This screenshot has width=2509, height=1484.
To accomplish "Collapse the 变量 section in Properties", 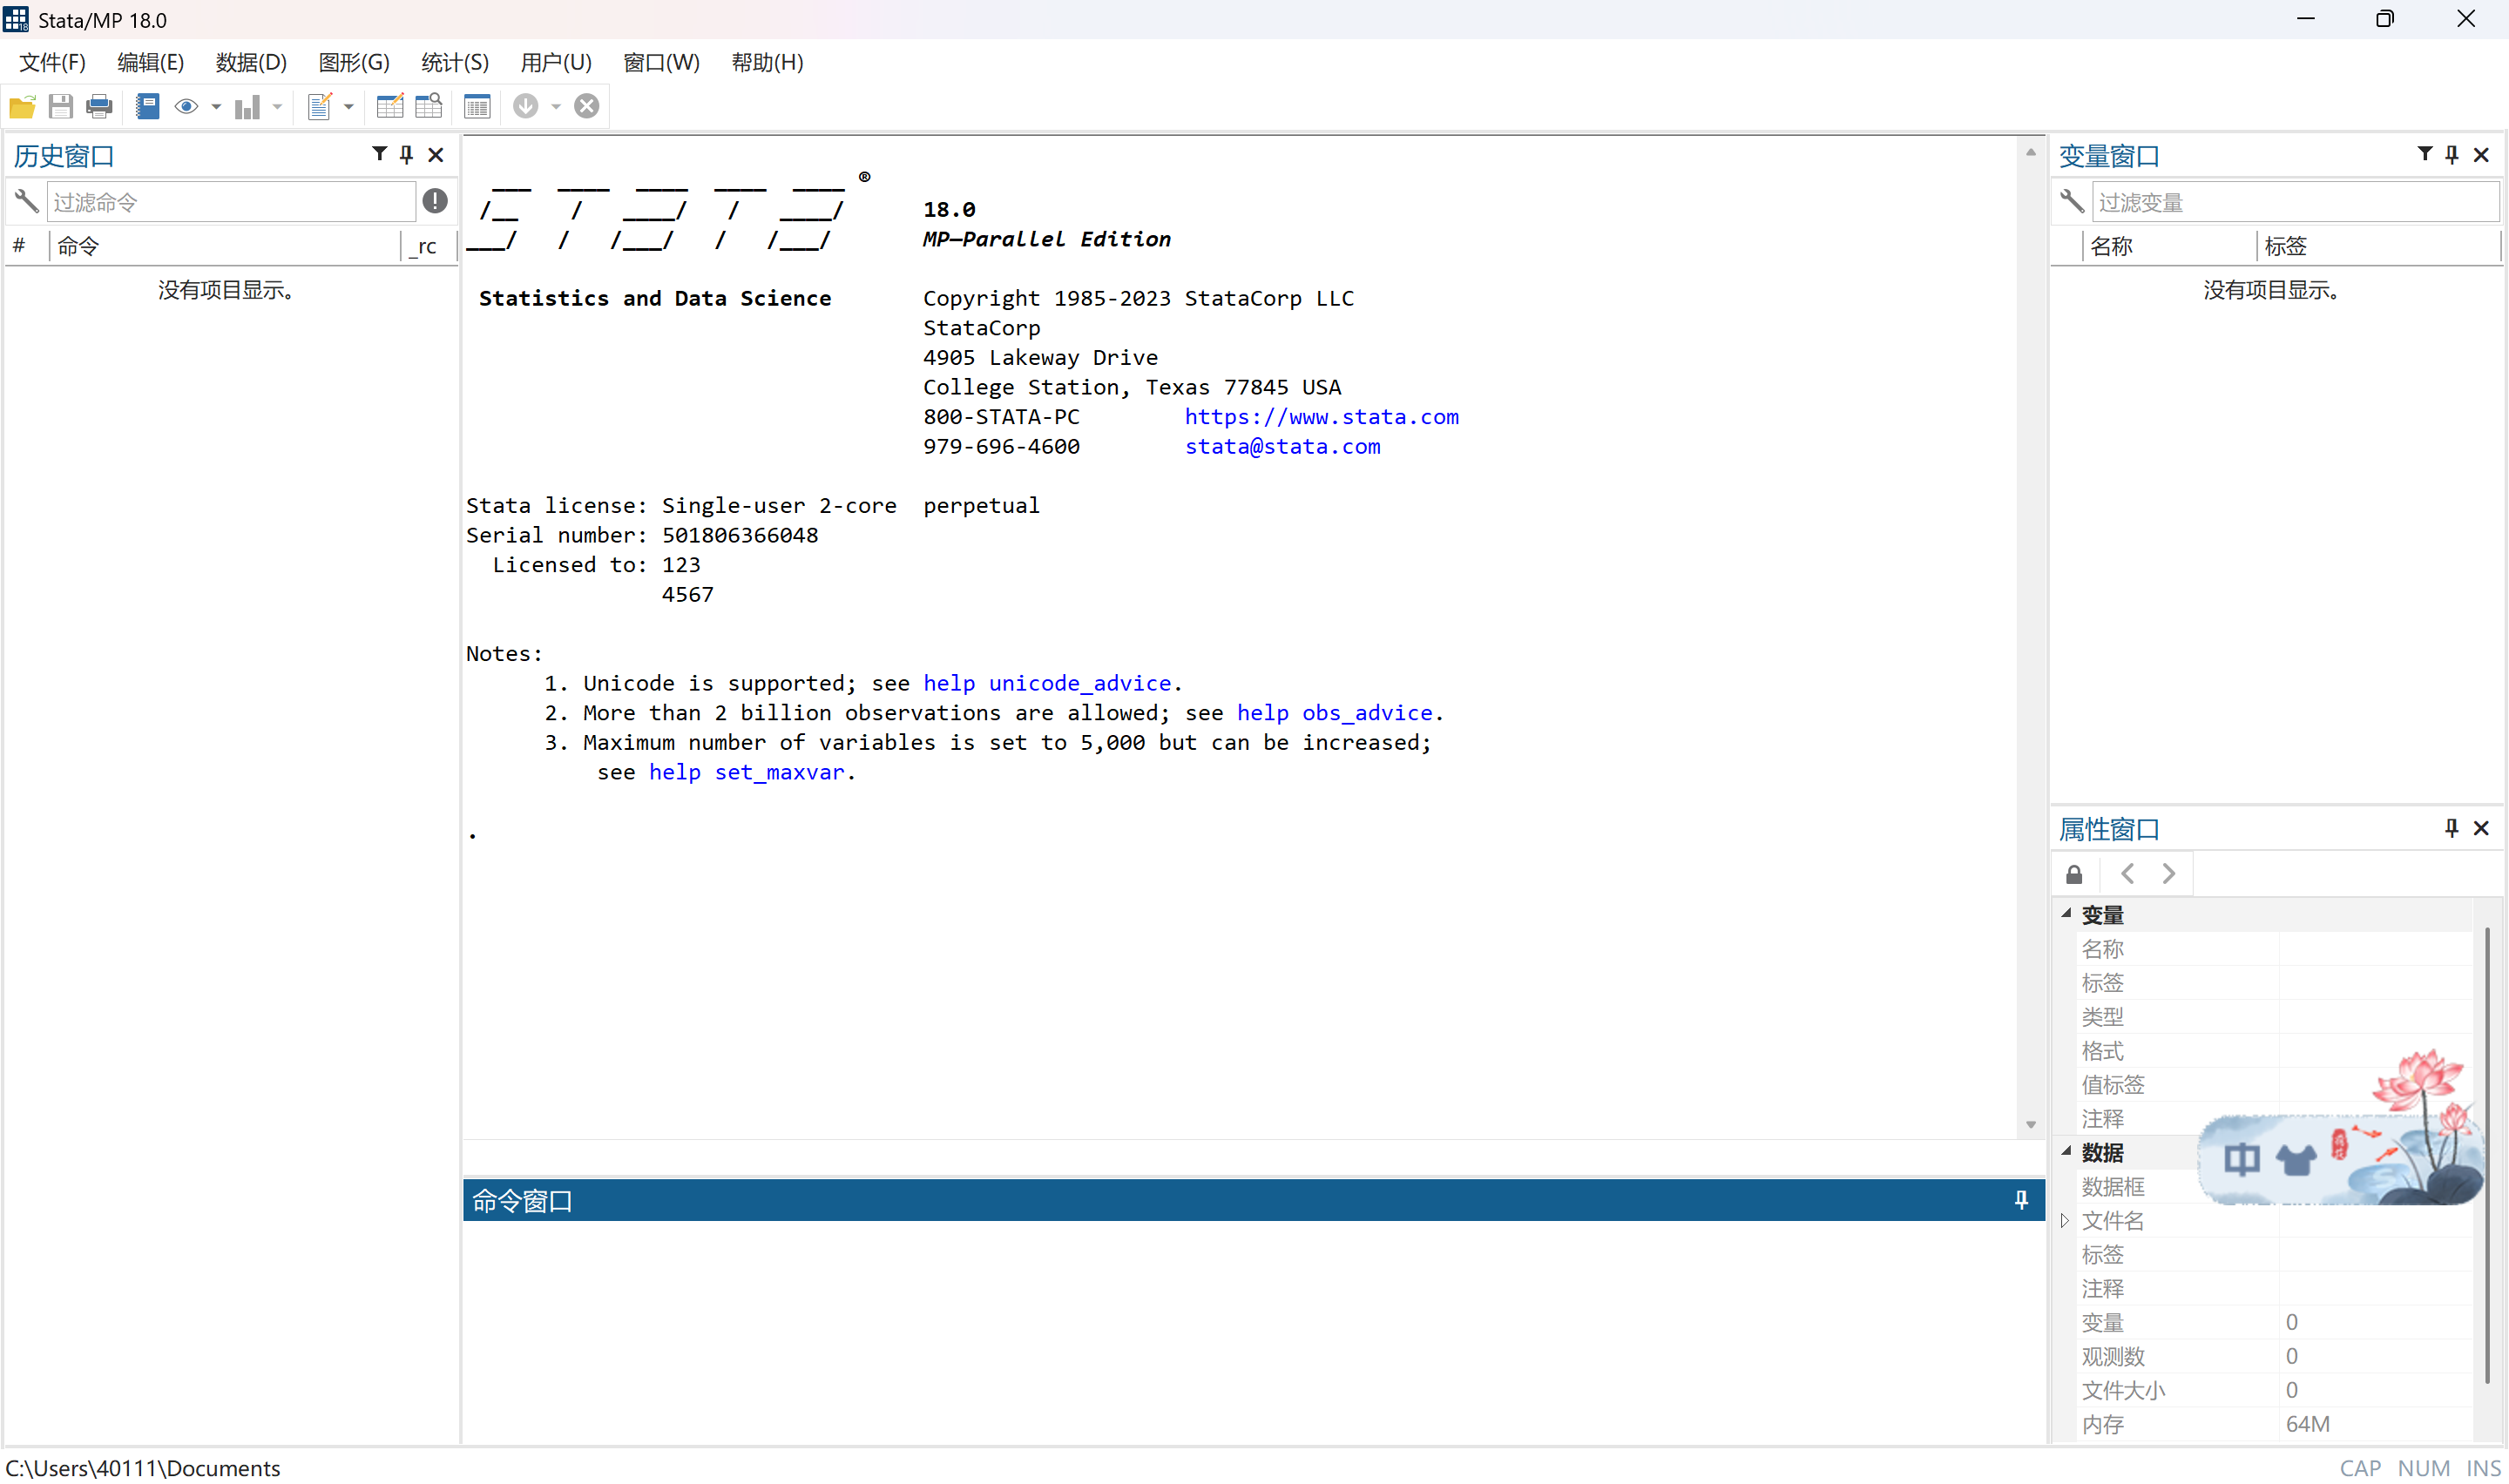I will (x=2066, y=913).
